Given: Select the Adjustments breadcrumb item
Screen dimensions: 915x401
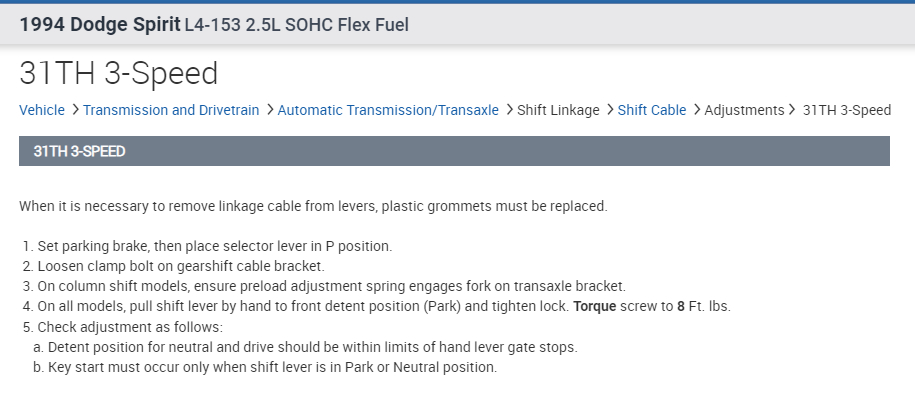Looking at the screenshot, I should point(744,110).
